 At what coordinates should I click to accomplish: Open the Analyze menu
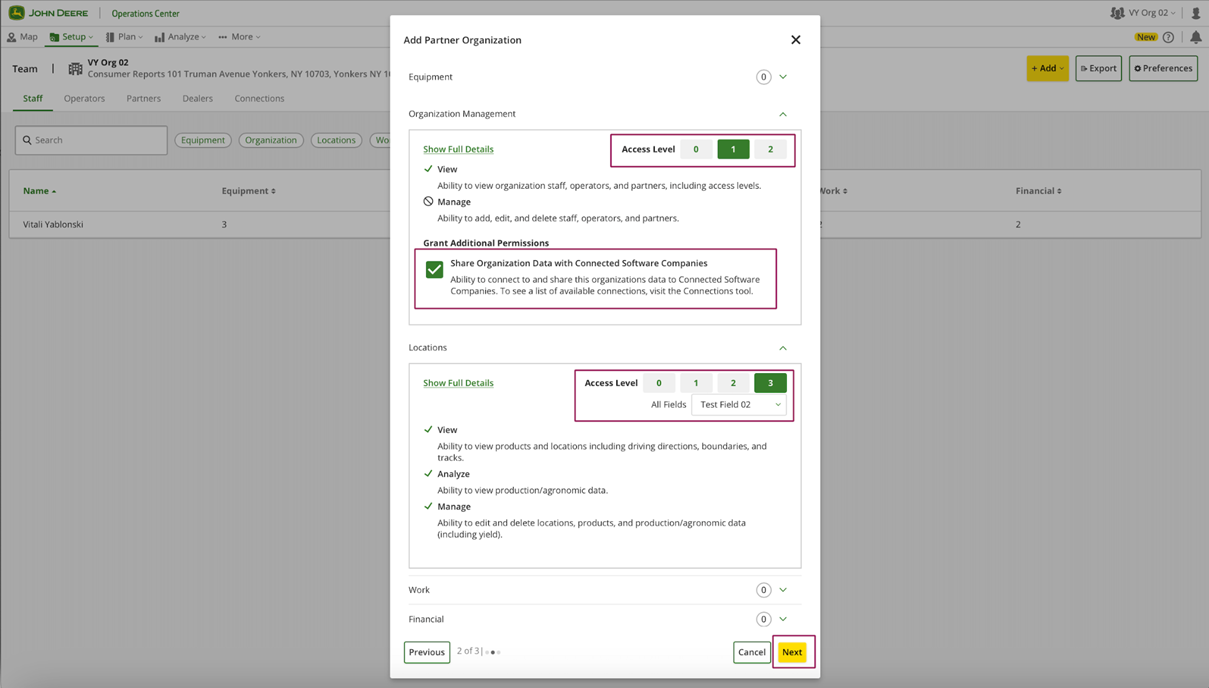[180, 37]
